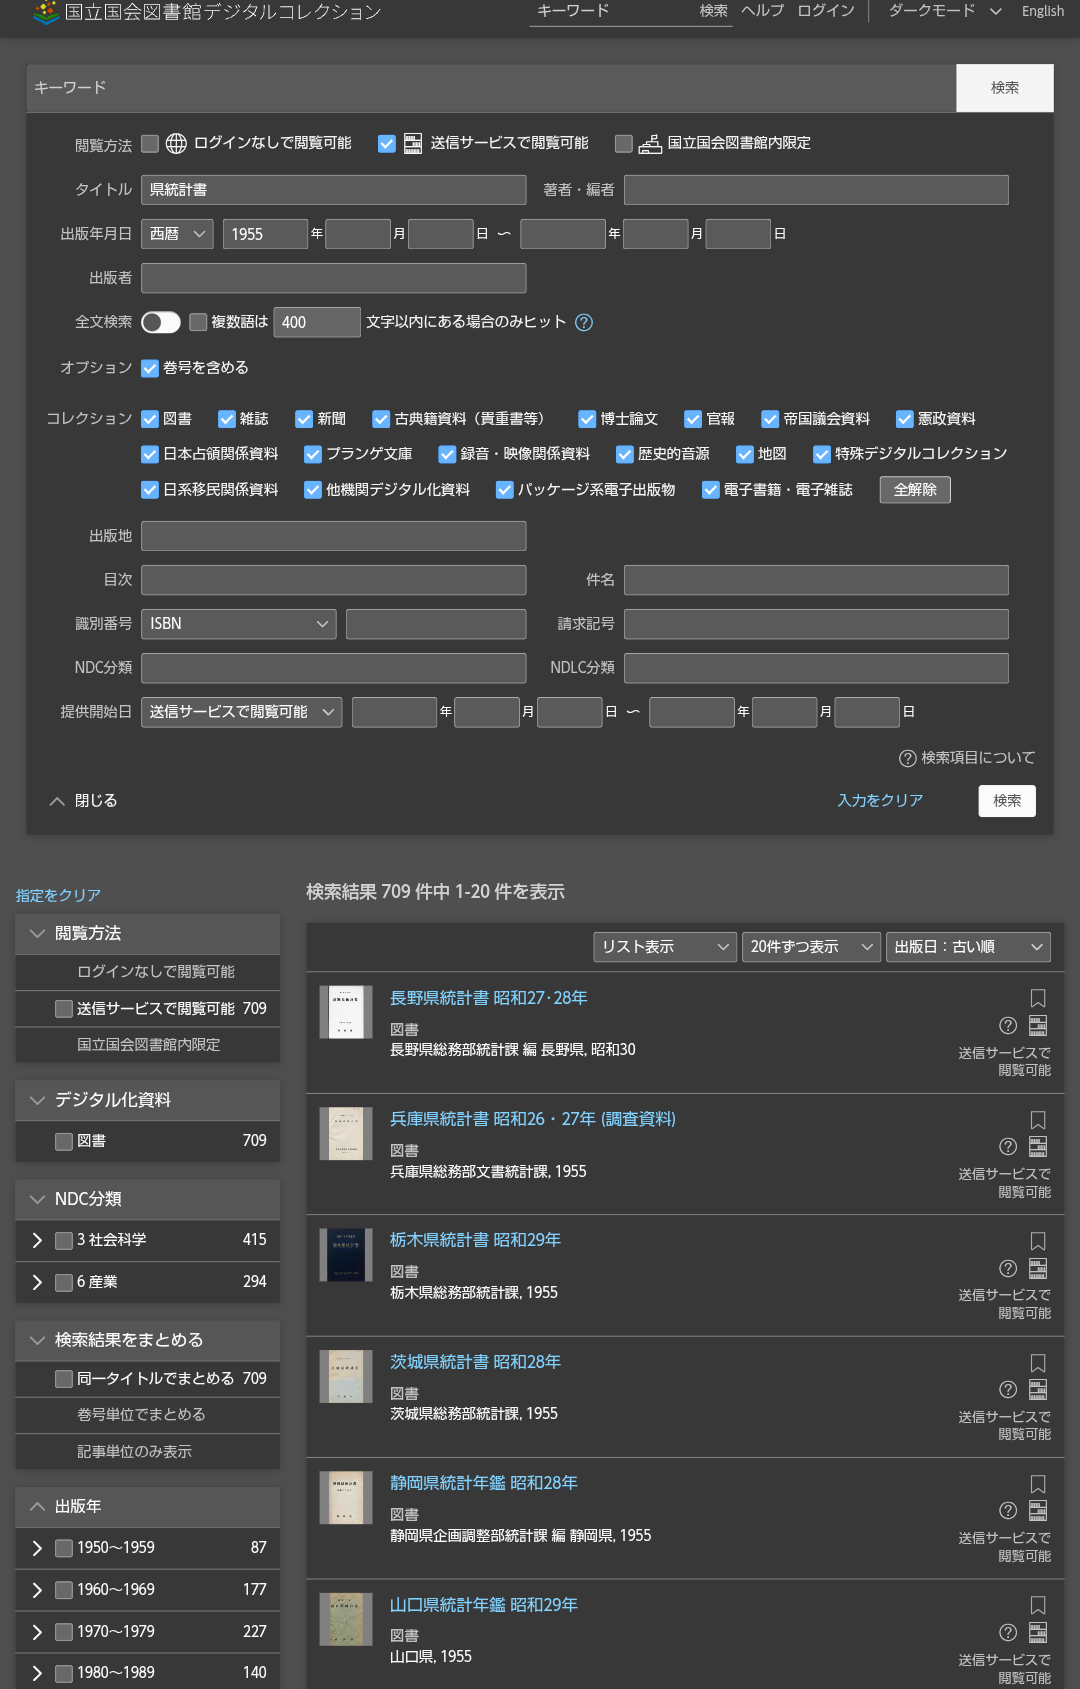
Task: Click the 全解除 collections button
Action: pos(915,490)
